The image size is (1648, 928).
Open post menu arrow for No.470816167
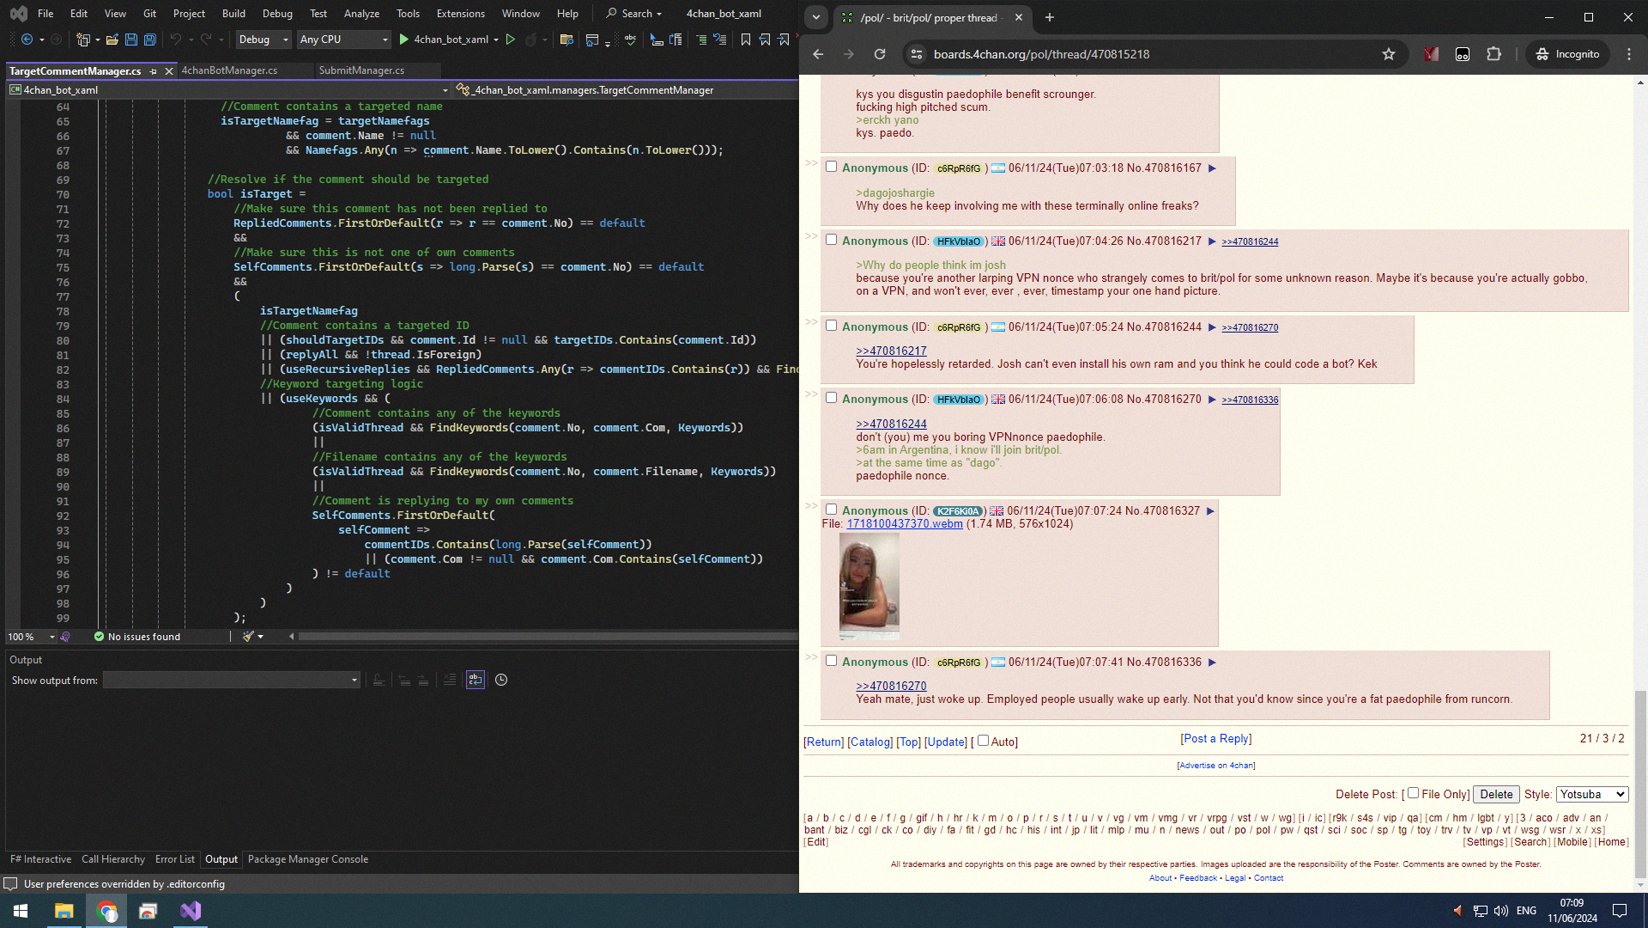coord(1212,169)
